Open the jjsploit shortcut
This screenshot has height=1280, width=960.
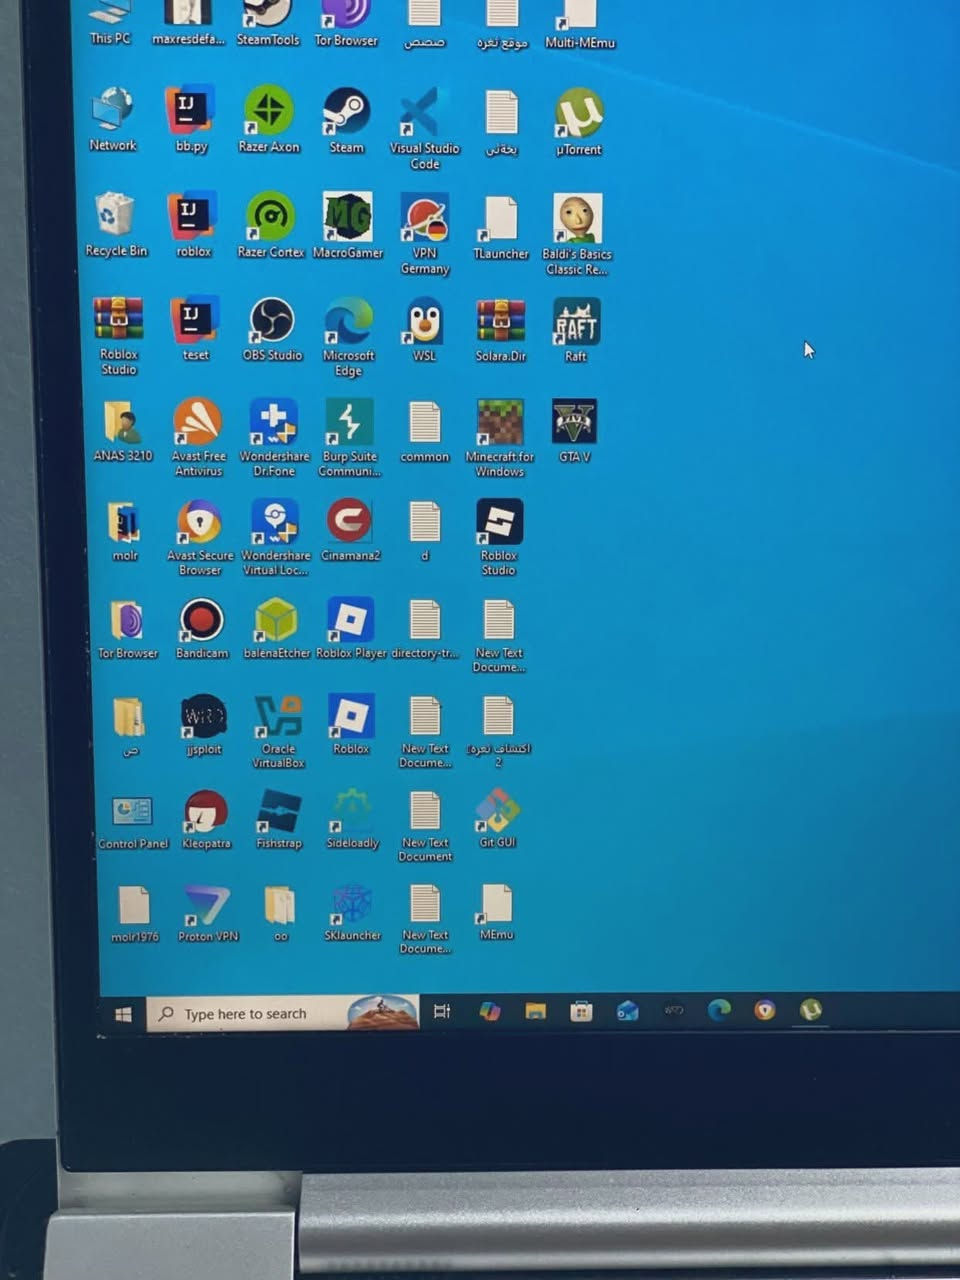click(204, 717)
